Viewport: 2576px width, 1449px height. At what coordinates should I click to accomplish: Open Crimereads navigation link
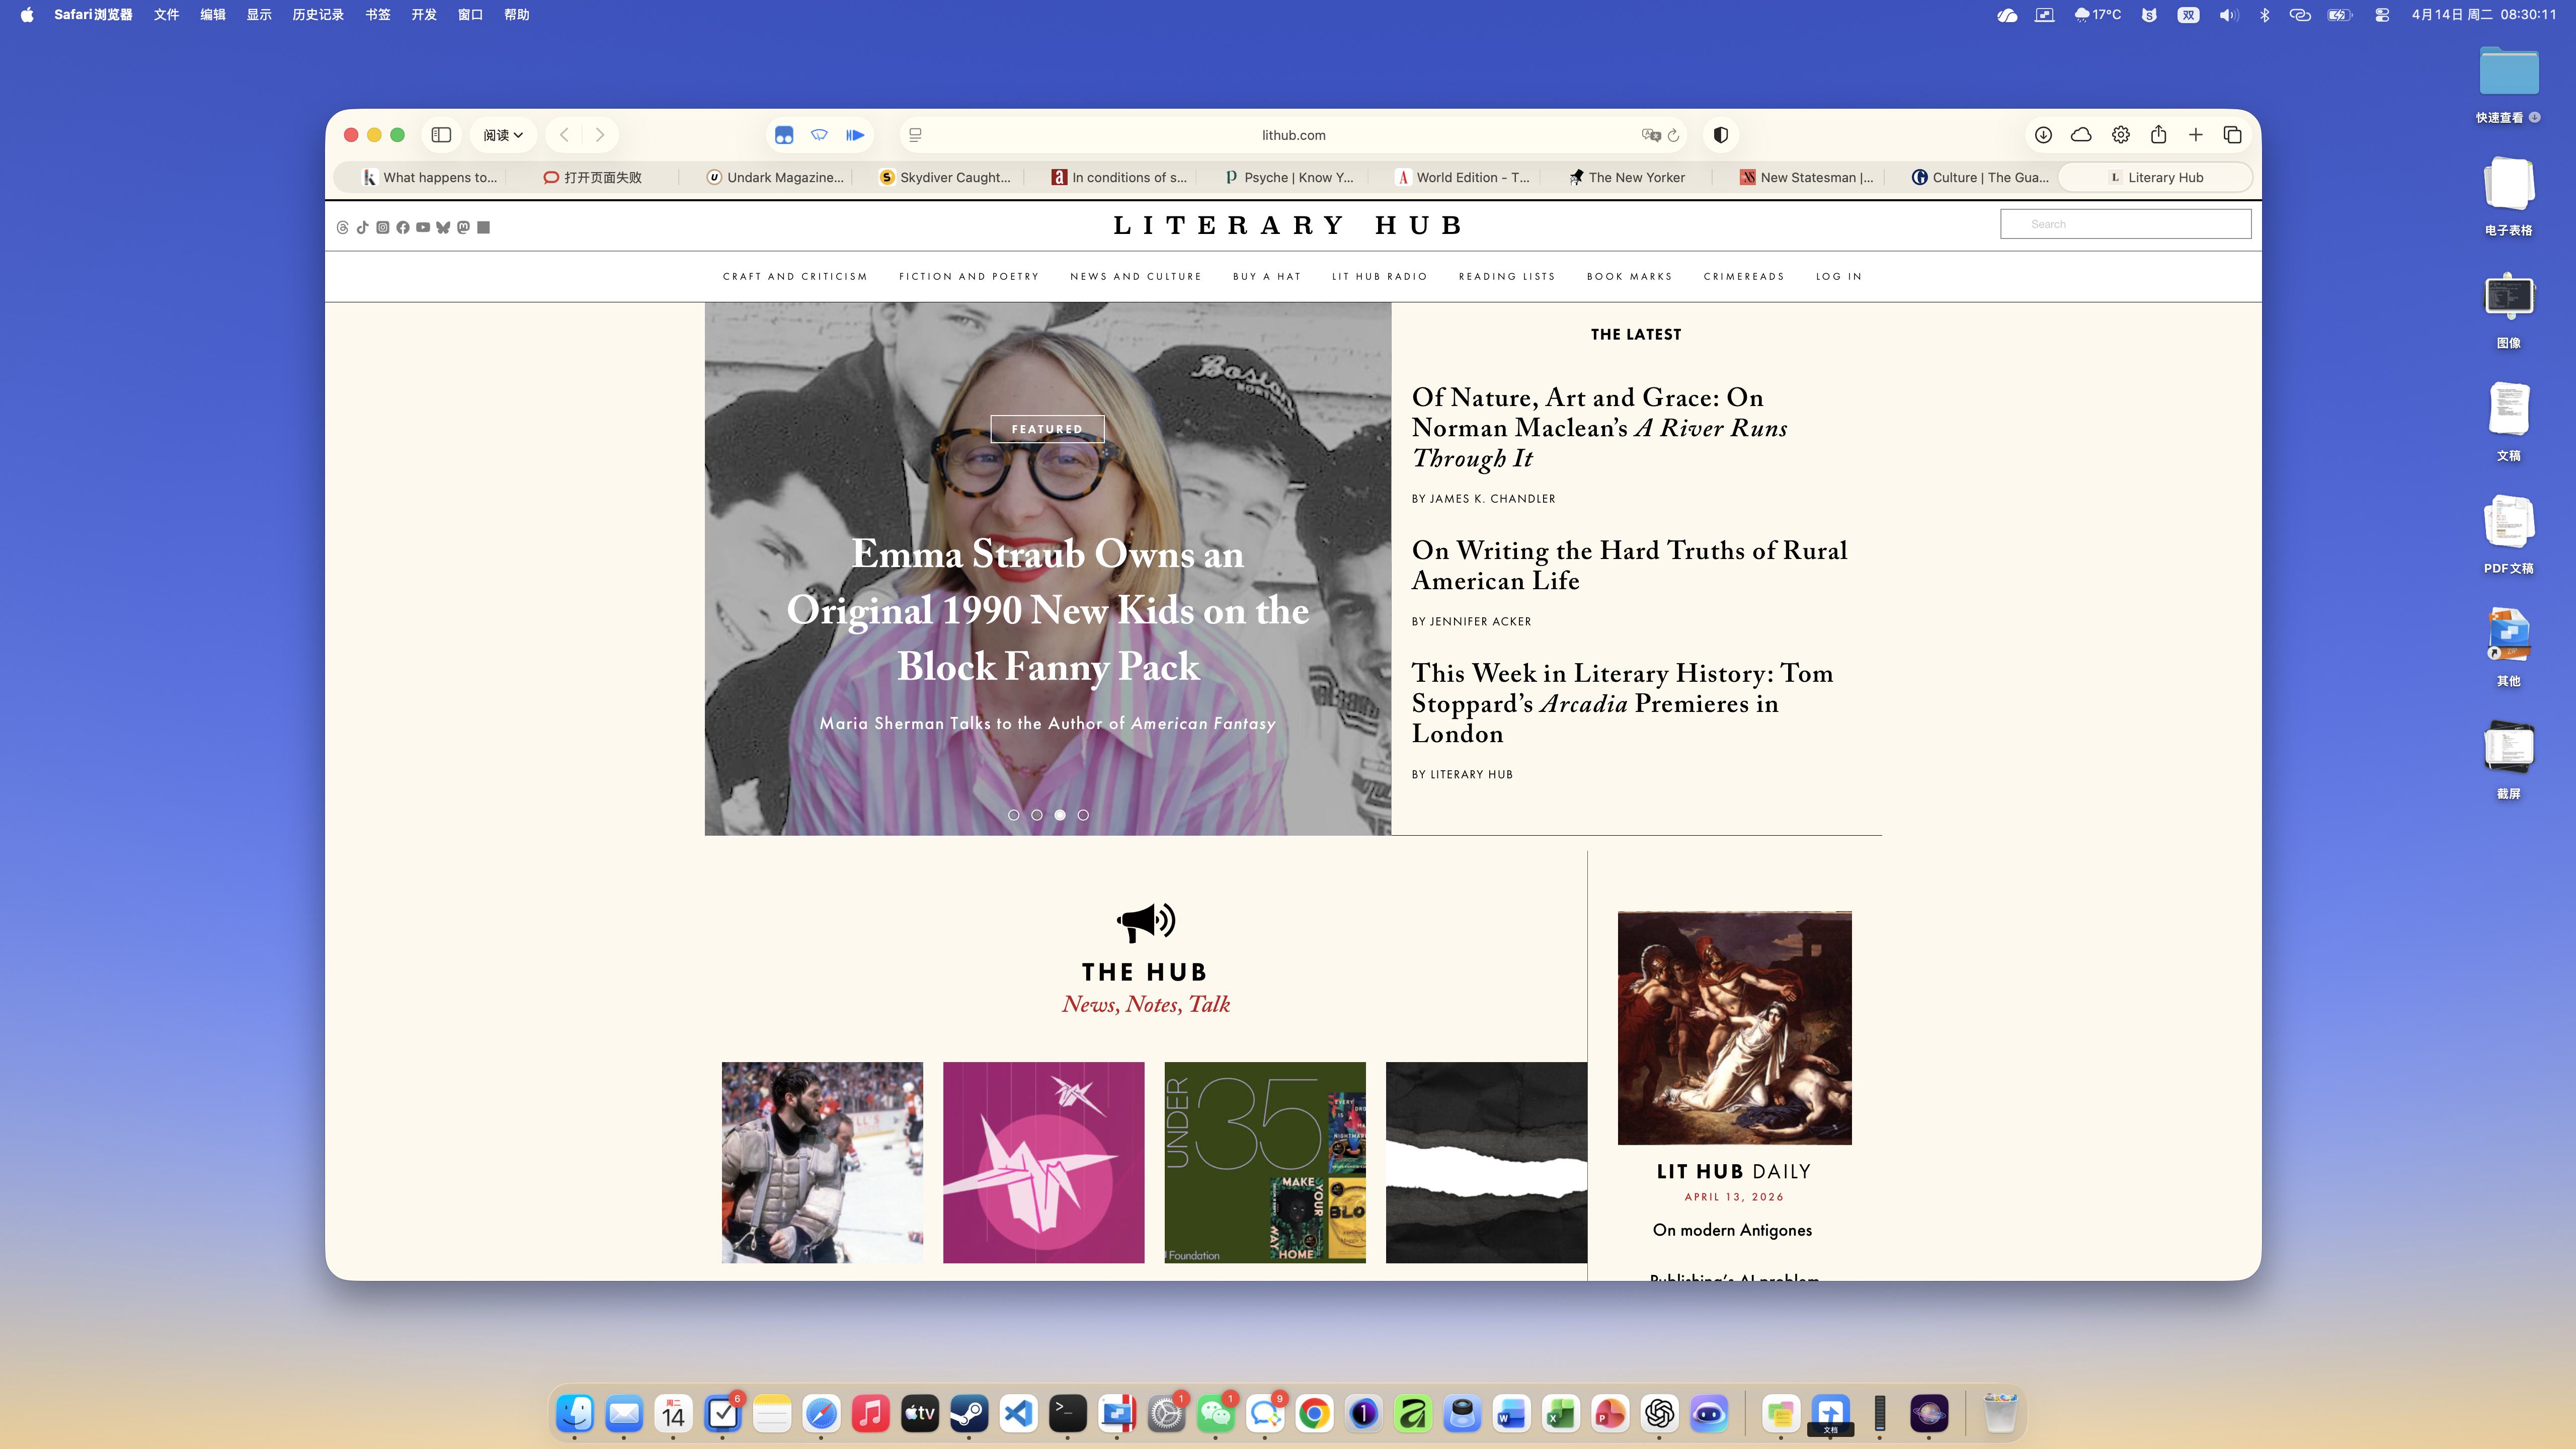click(1743, 277)
